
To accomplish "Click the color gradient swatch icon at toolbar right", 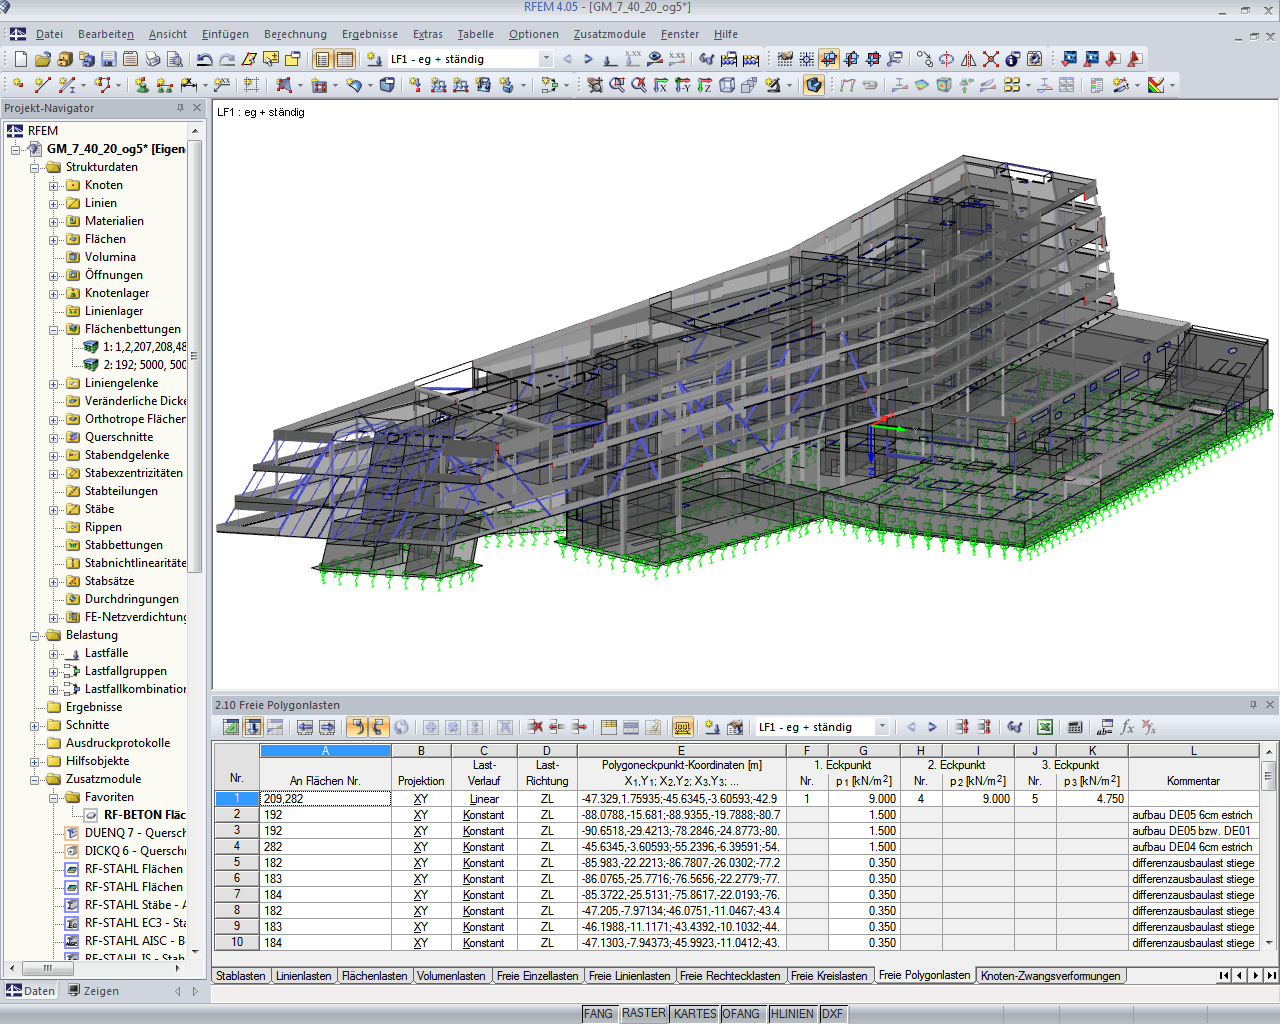I will [x=1157, y=84].
